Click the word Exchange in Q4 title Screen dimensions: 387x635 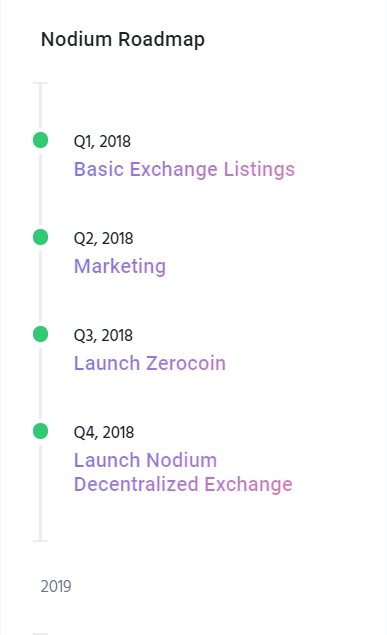[248, 484]
